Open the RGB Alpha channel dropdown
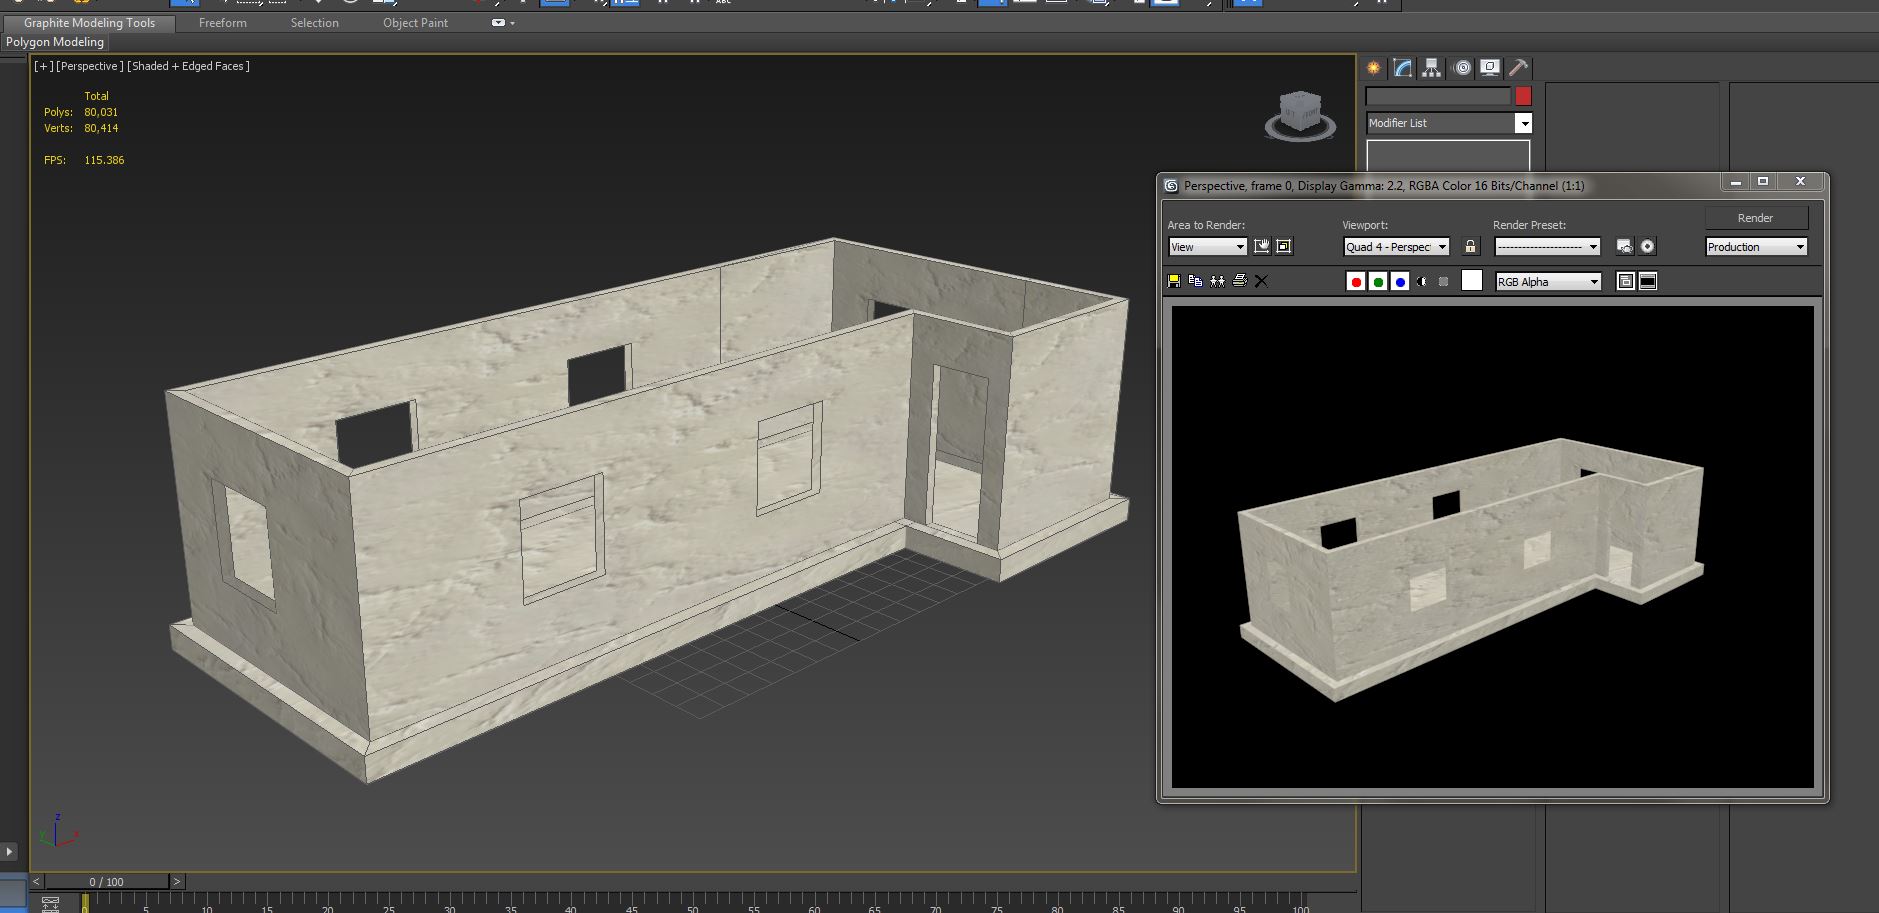 tap(1596, 281)
